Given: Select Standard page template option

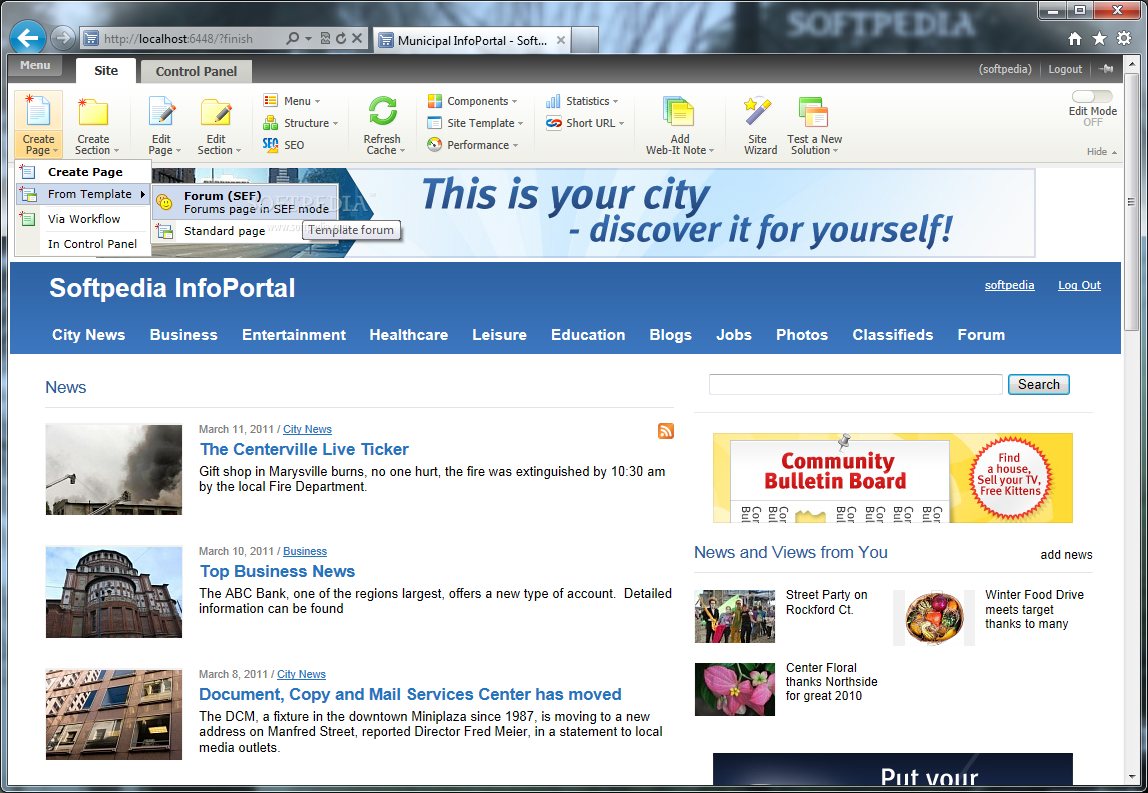Looking at the screenshot, I should click(224, 231).
